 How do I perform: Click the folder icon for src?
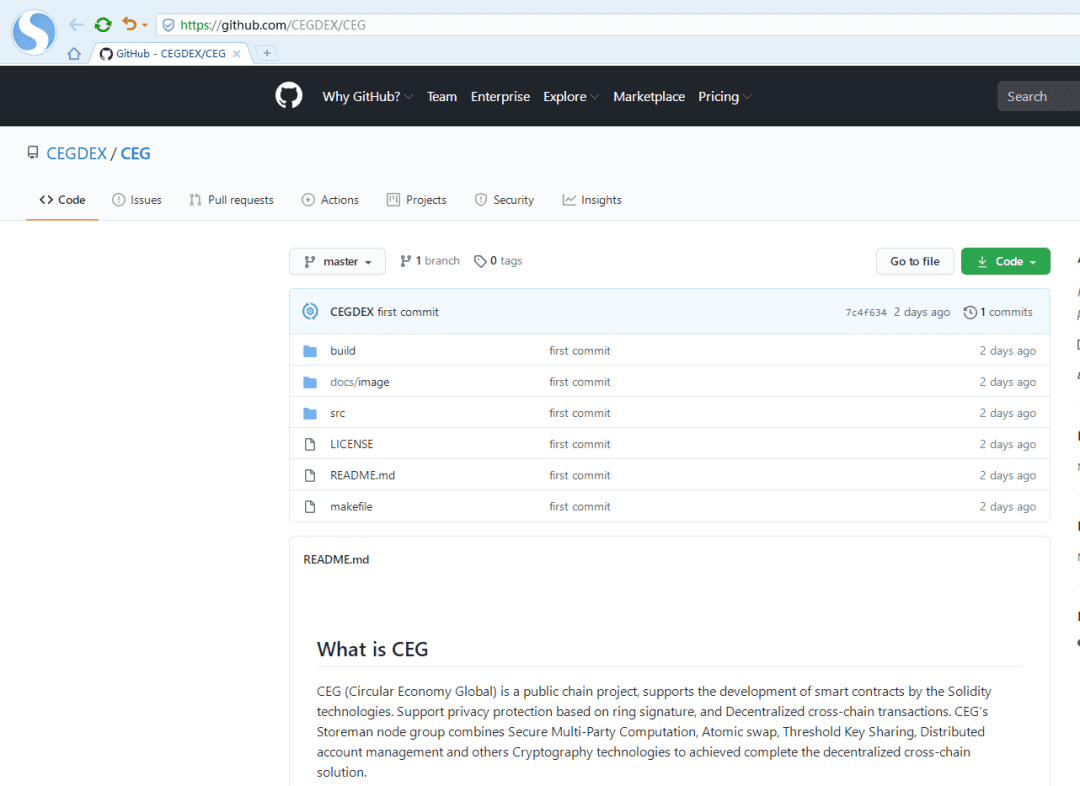(x=310, y=413)
